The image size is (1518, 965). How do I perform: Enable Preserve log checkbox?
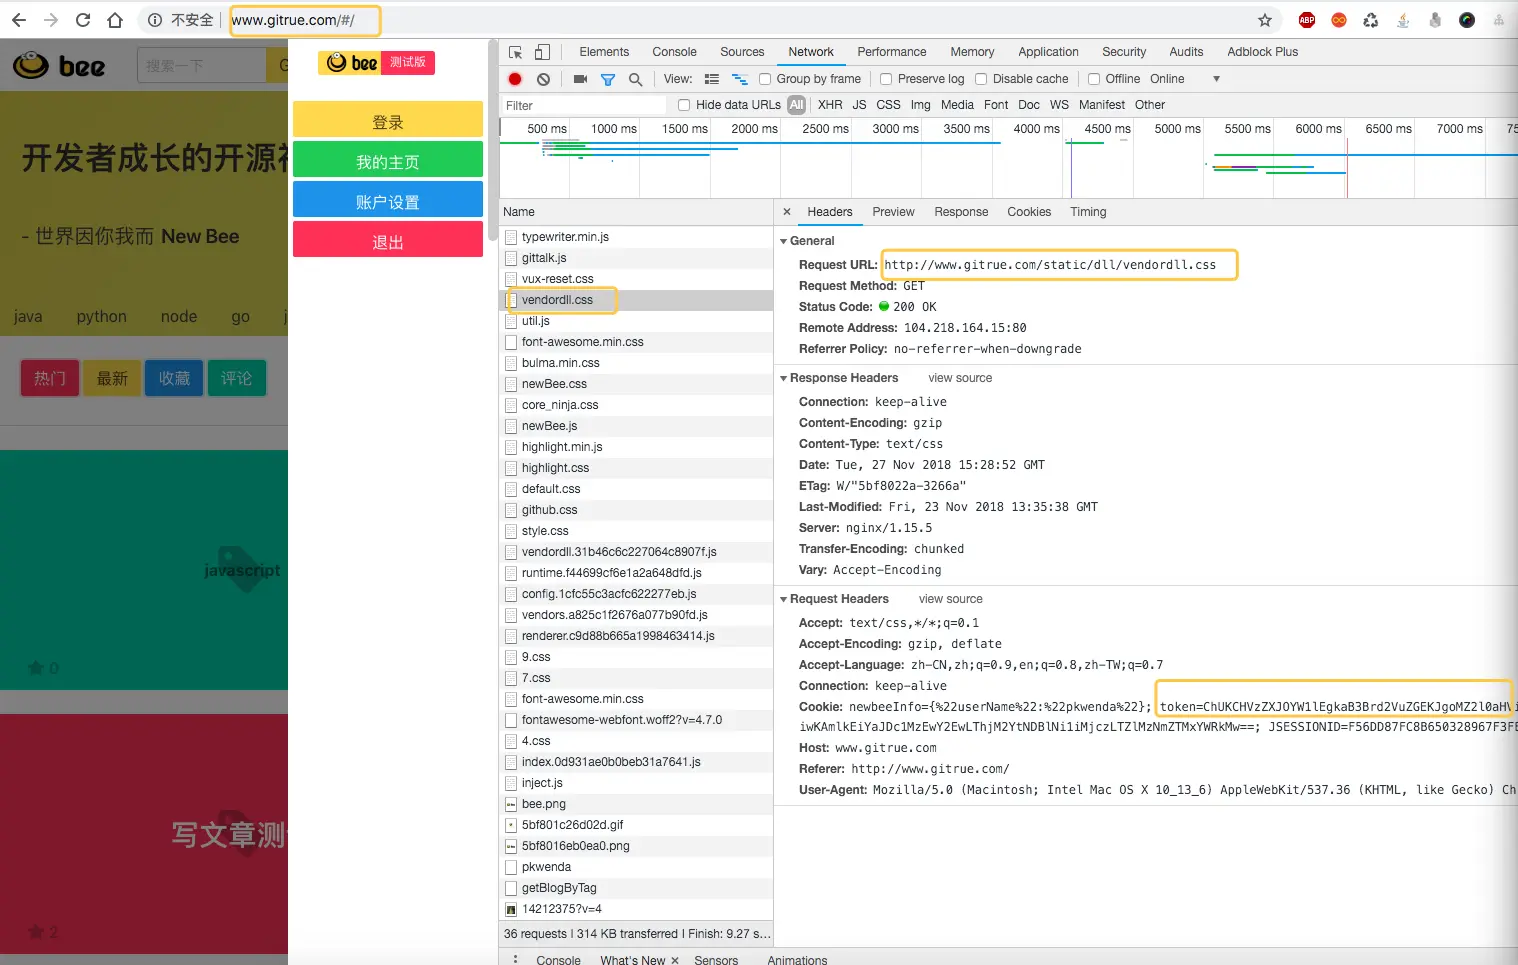click(886, 79)
